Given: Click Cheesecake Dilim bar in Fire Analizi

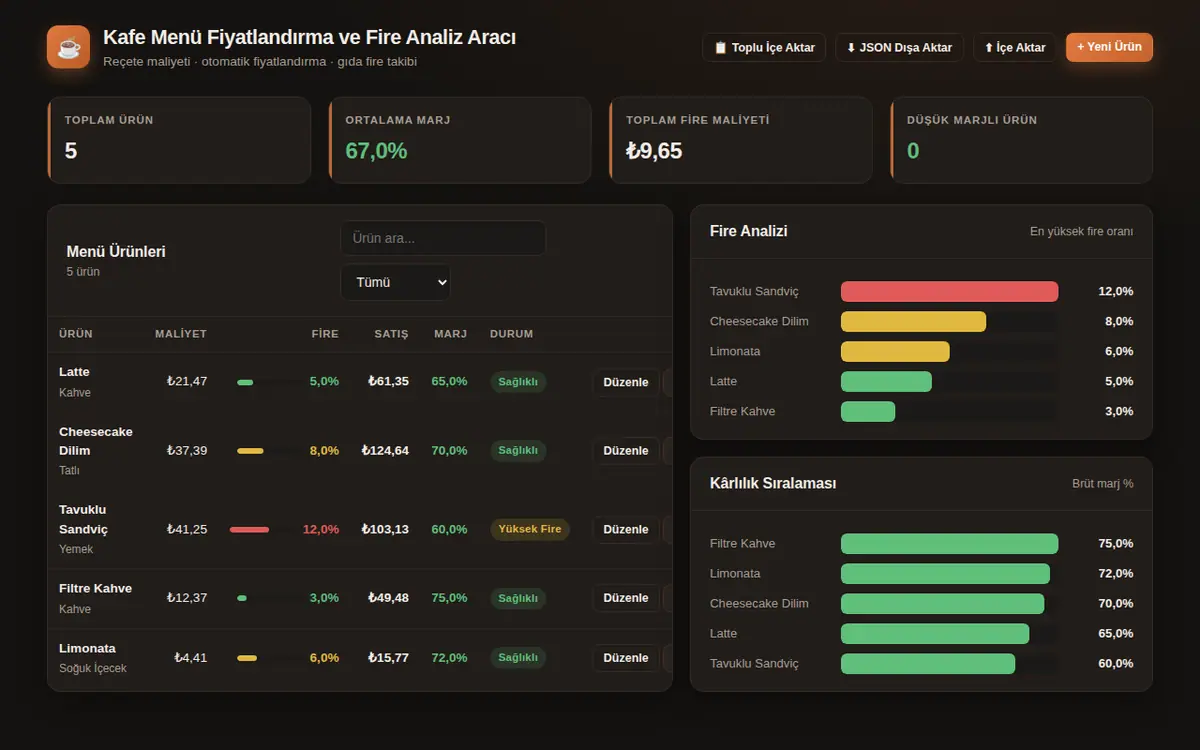Looking at the screenshot, I should coord(913,321).
